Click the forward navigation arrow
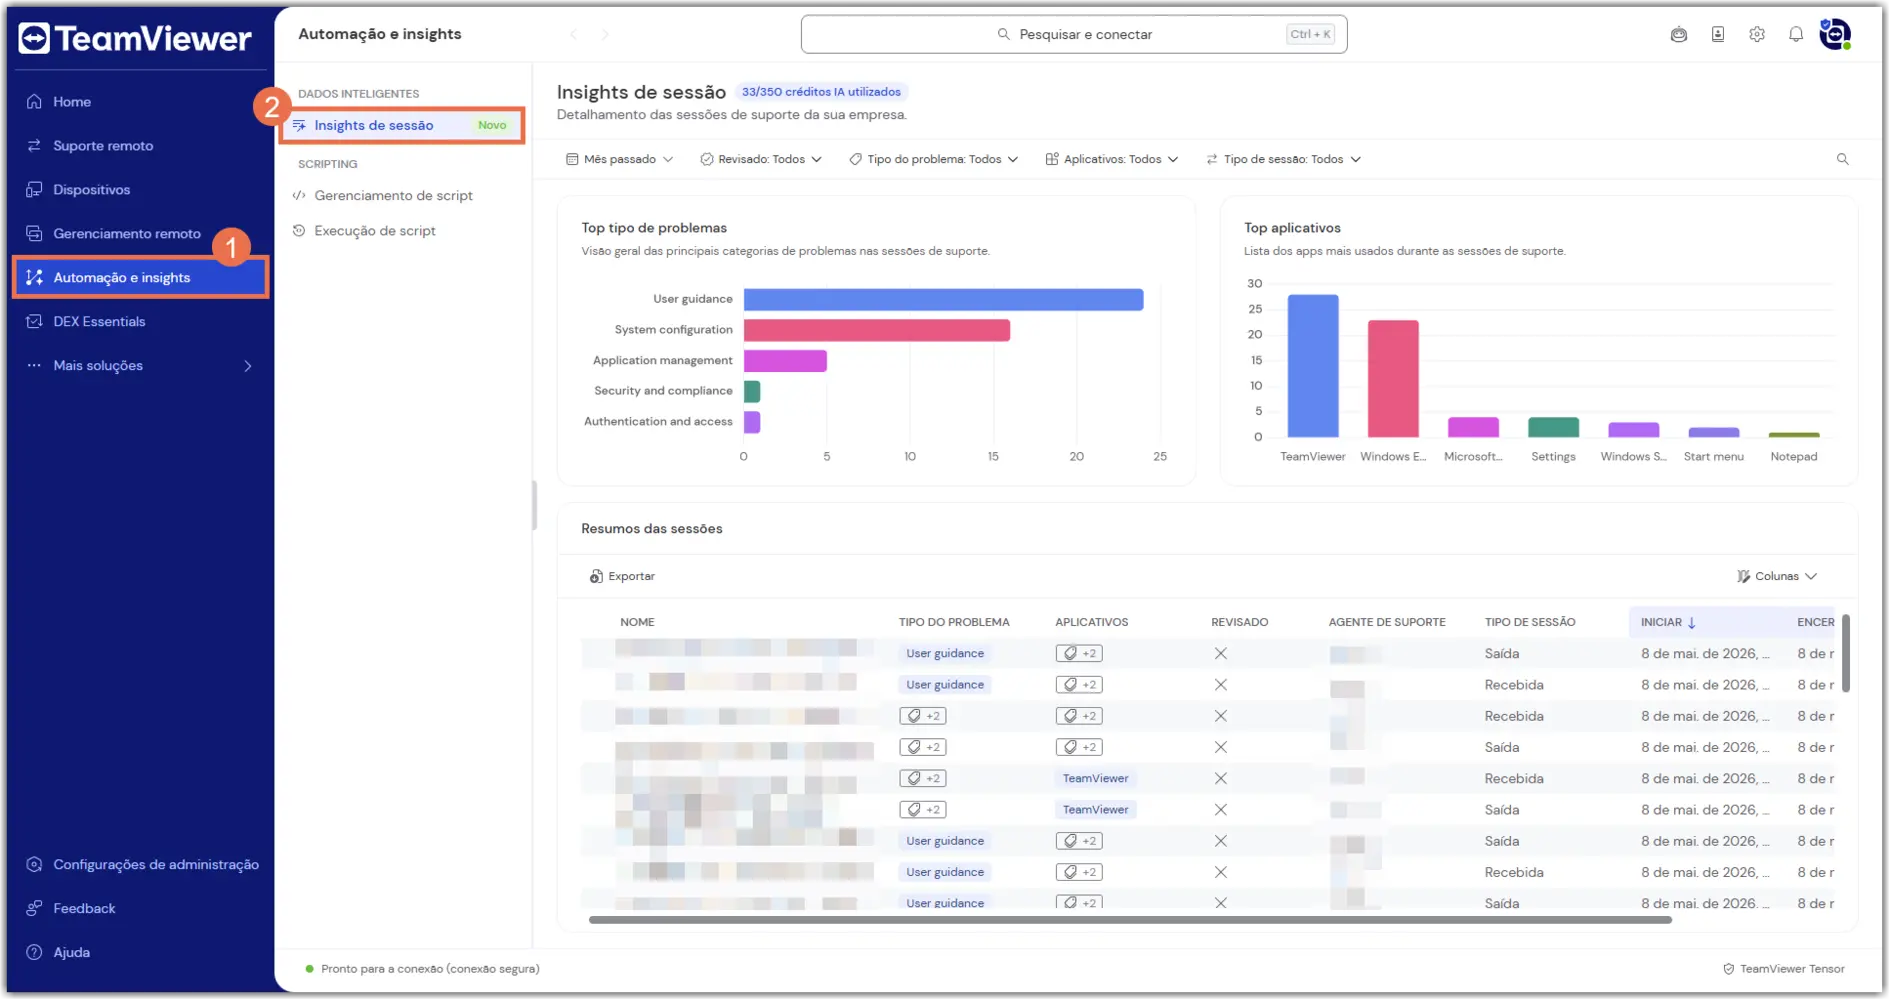This screenshot has height=1000, width=1890. point(605,34)
